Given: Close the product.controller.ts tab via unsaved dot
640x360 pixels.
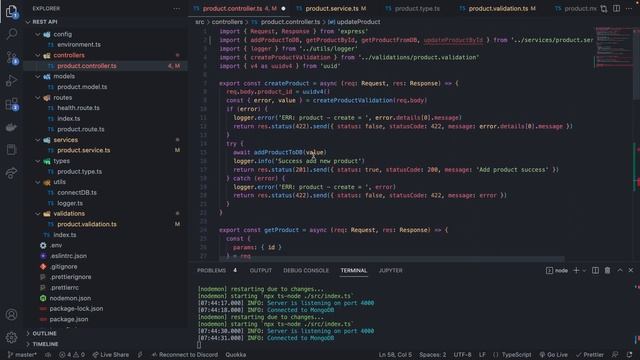Looking at the screenshot, I should pos(283,9).
